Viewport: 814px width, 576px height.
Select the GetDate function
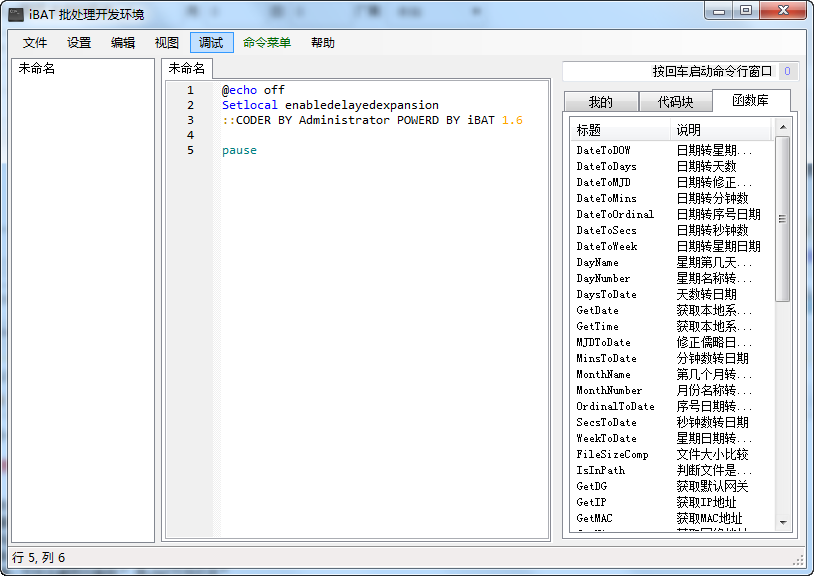click(598, 310)
